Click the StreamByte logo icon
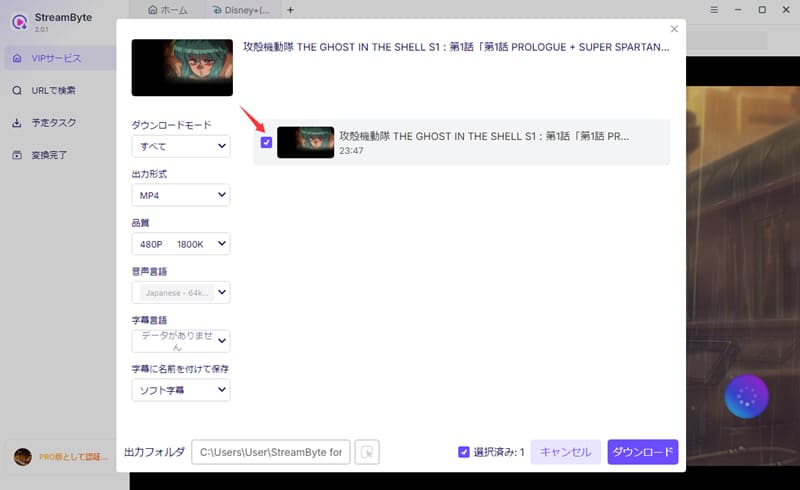This screenshot has height=490, width=800. [19, 22]
